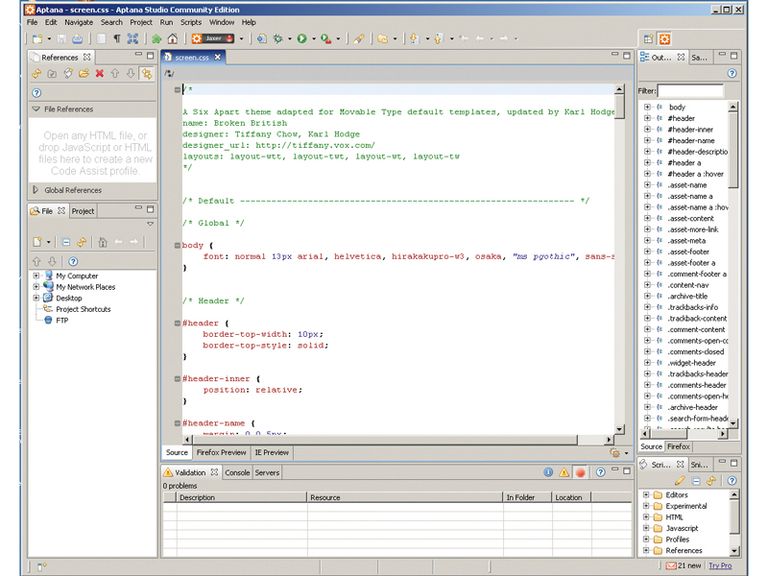The width and height of the screenshot is (768, 576).
Task: Select .asset-content in the outline
Action: [x=691, y=218]
